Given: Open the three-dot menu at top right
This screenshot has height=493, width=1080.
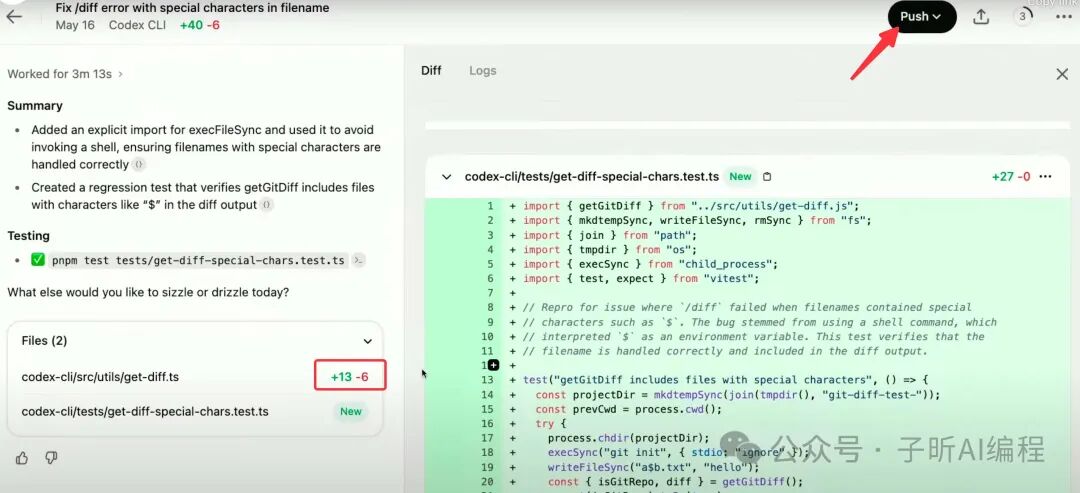Looking at the screenshot, I should tap(1063, 17).
